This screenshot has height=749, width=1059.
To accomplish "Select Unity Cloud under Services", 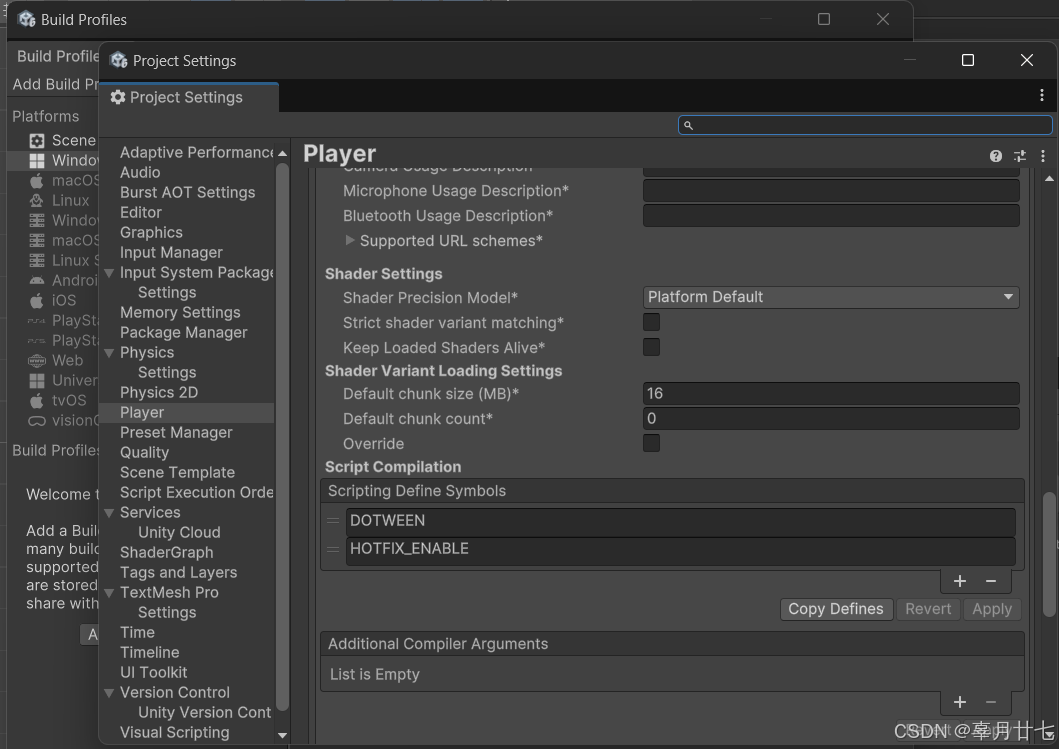I will click(x=179, y=532).
